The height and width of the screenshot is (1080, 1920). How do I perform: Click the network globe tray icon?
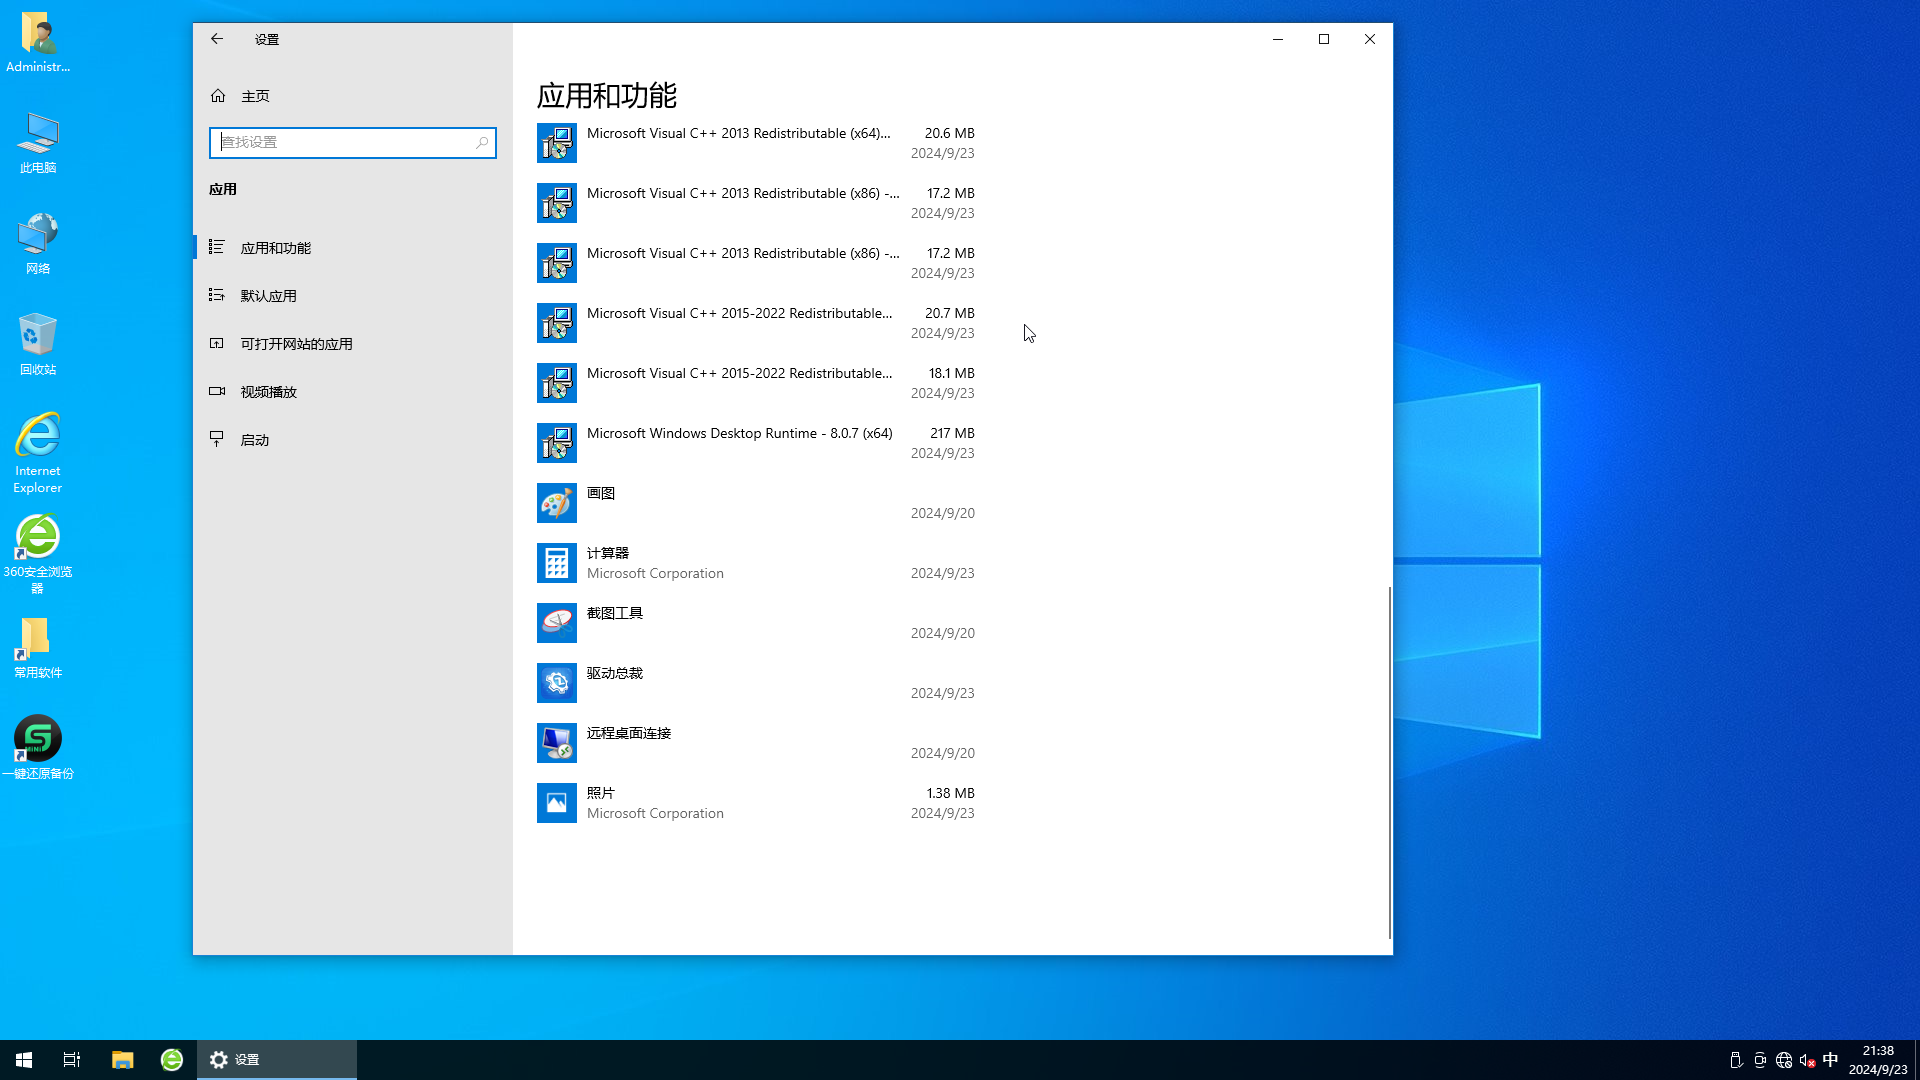[x=1784, y=1060]
